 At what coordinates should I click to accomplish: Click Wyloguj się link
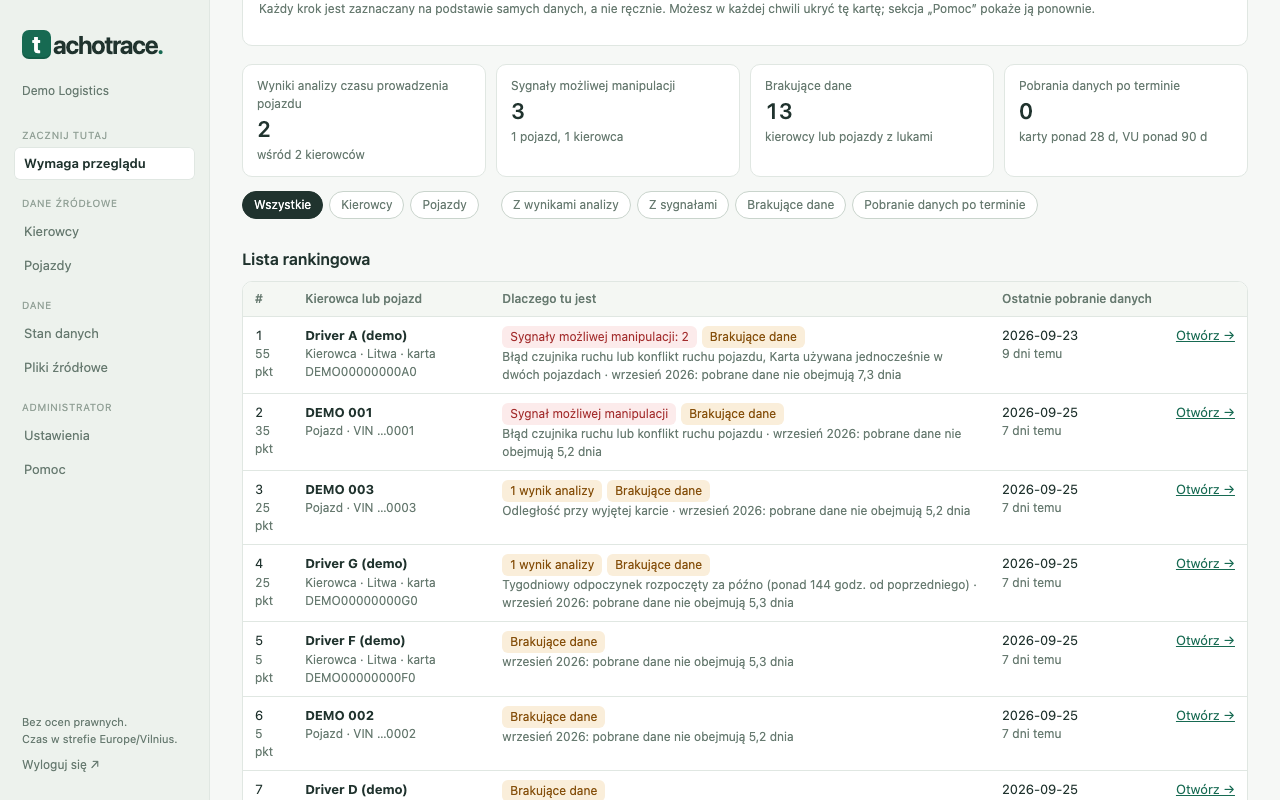pyautogui.click(x=61, y=765)
